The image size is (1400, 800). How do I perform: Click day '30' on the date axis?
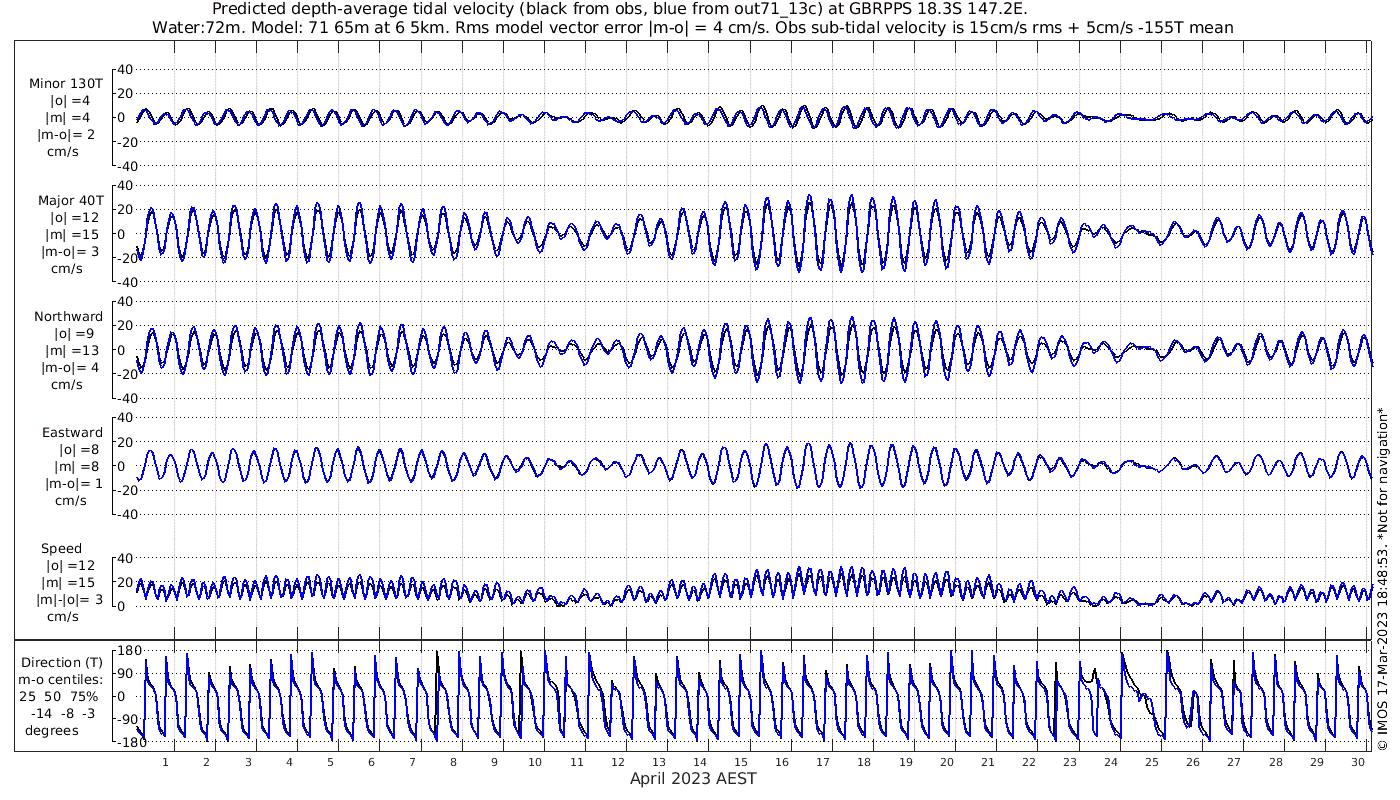(x=1357, y=762)
